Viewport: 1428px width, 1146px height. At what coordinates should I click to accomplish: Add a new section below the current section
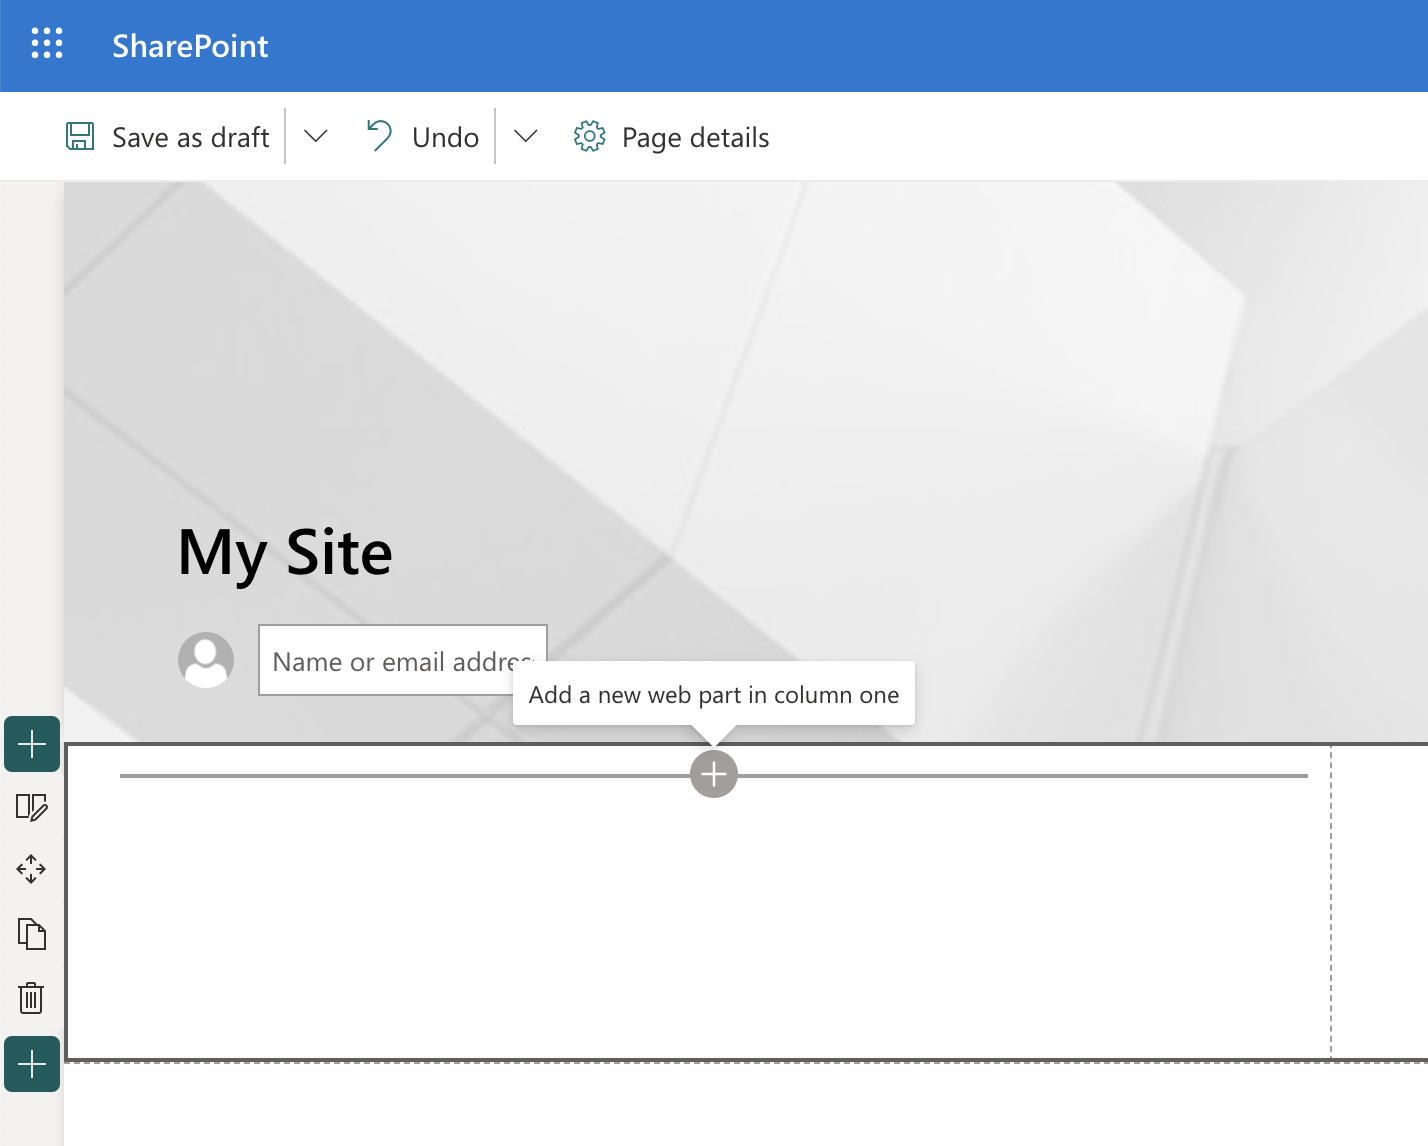coord(32,1064)
